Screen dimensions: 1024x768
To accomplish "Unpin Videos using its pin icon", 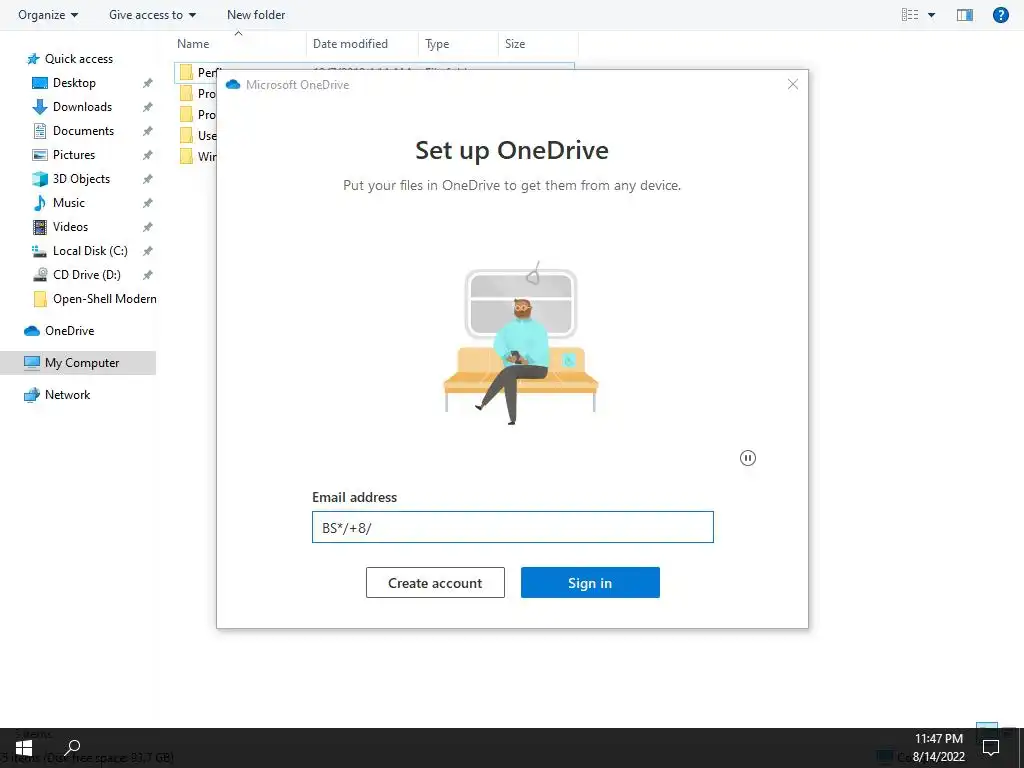I will pos(148,227).
